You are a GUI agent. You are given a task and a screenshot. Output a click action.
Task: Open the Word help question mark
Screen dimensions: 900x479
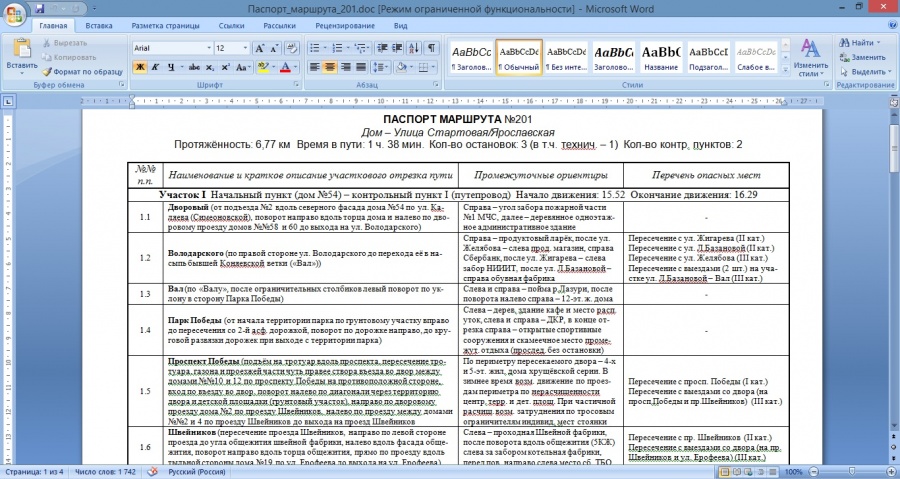891,26
